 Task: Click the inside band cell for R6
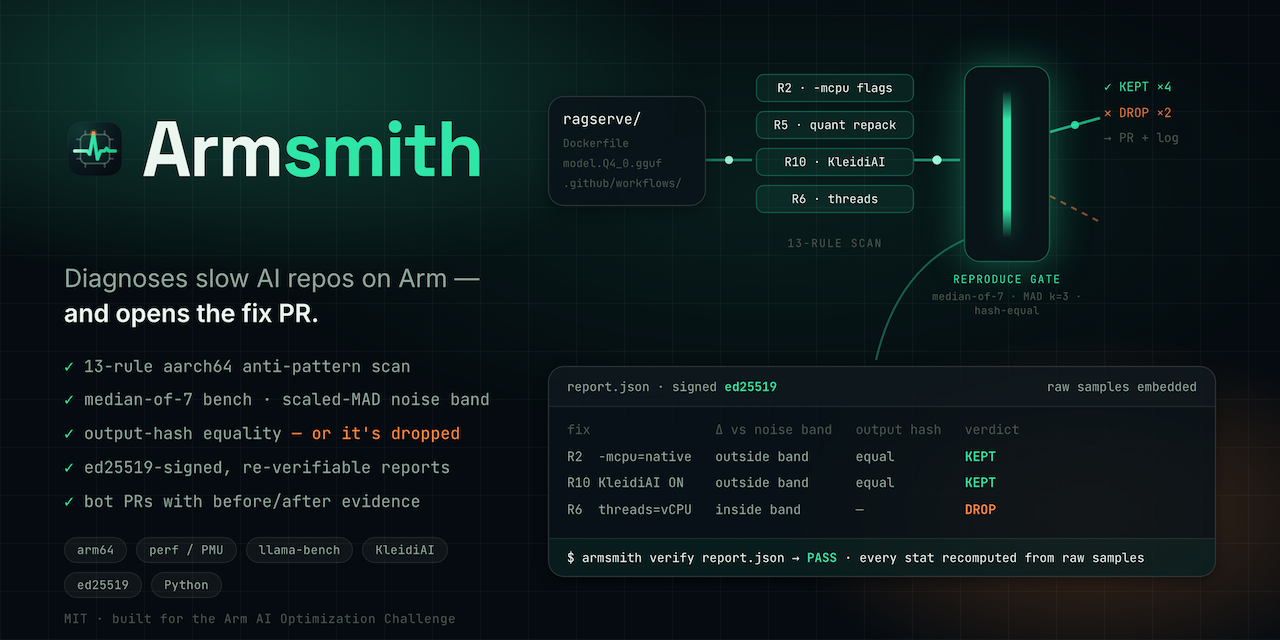pos(758,510)
